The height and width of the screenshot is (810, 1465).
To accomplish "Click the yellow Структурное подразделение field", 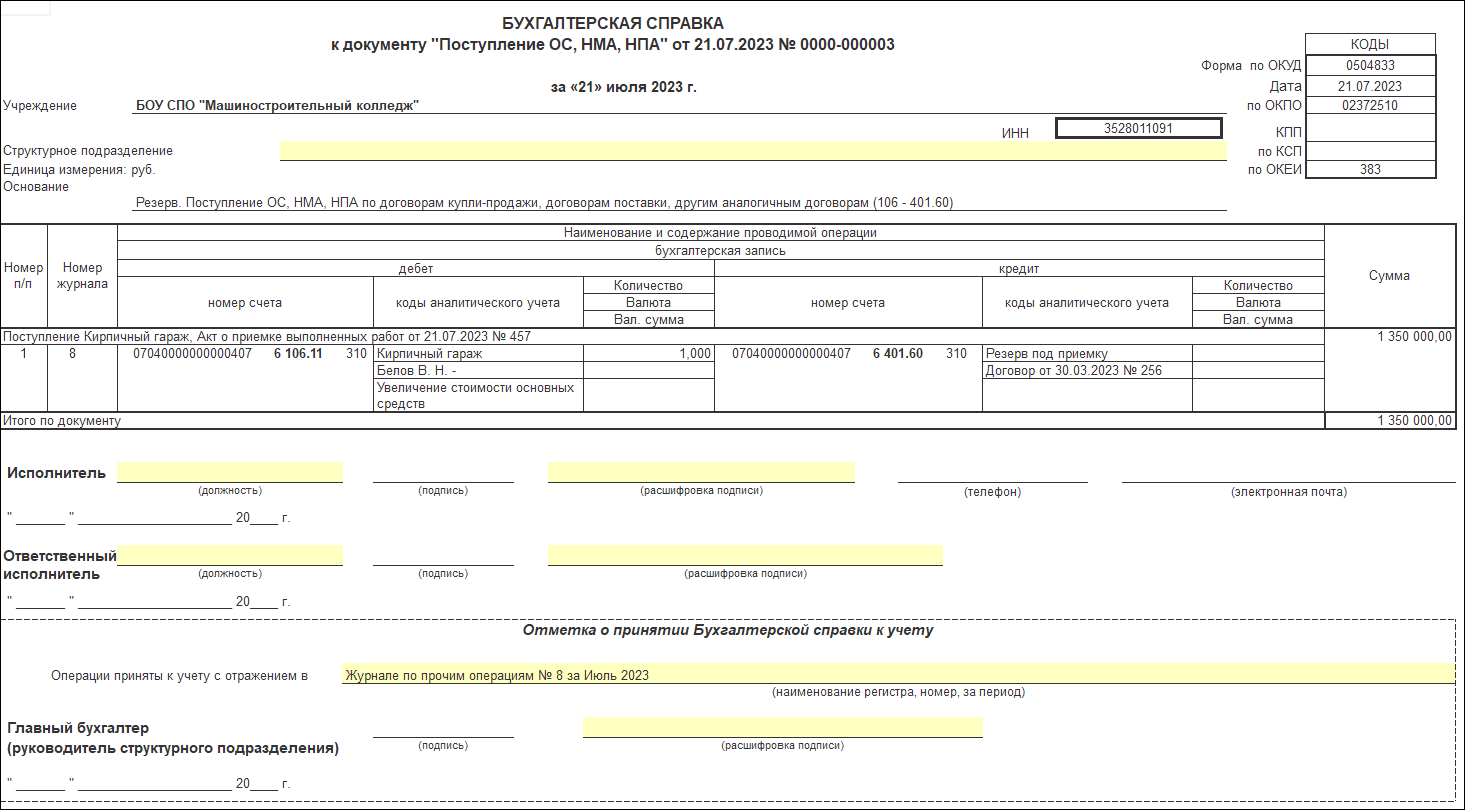I will point(753,151).
